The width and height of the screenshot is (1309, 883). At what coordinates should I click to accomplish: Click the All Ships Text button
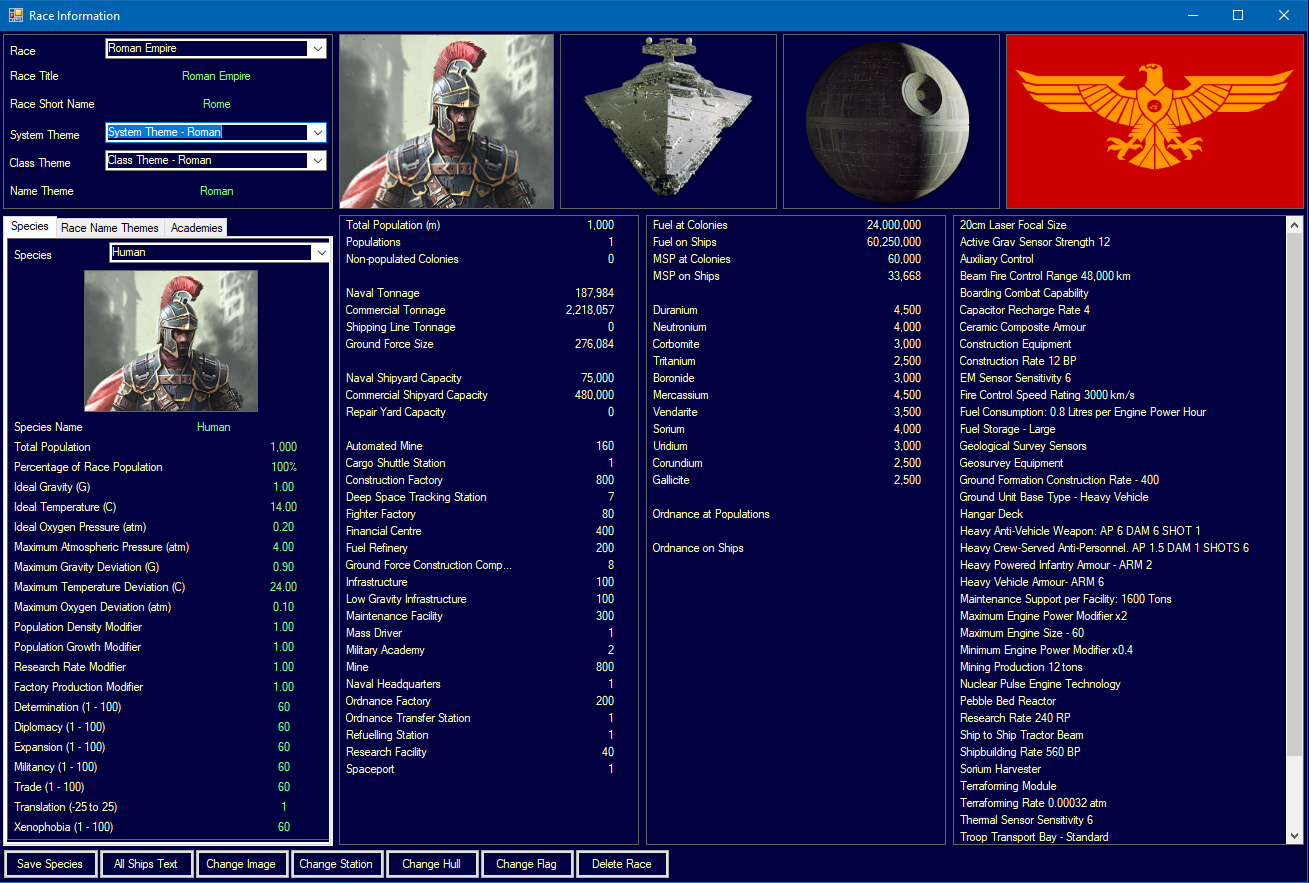point(146,864)
